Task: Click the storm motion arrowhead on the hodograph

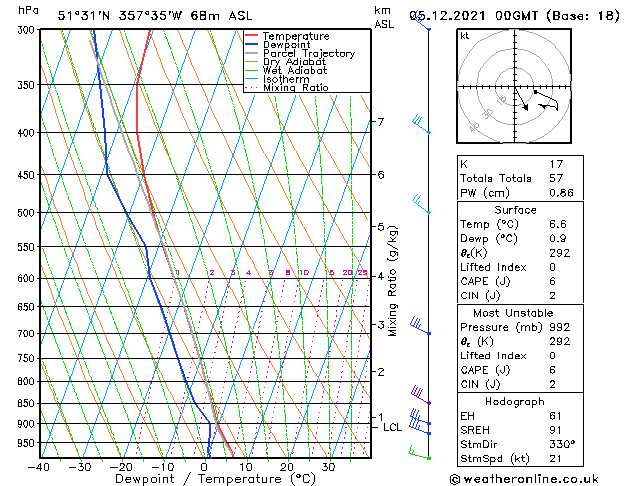Action: (x=526, y=107)
